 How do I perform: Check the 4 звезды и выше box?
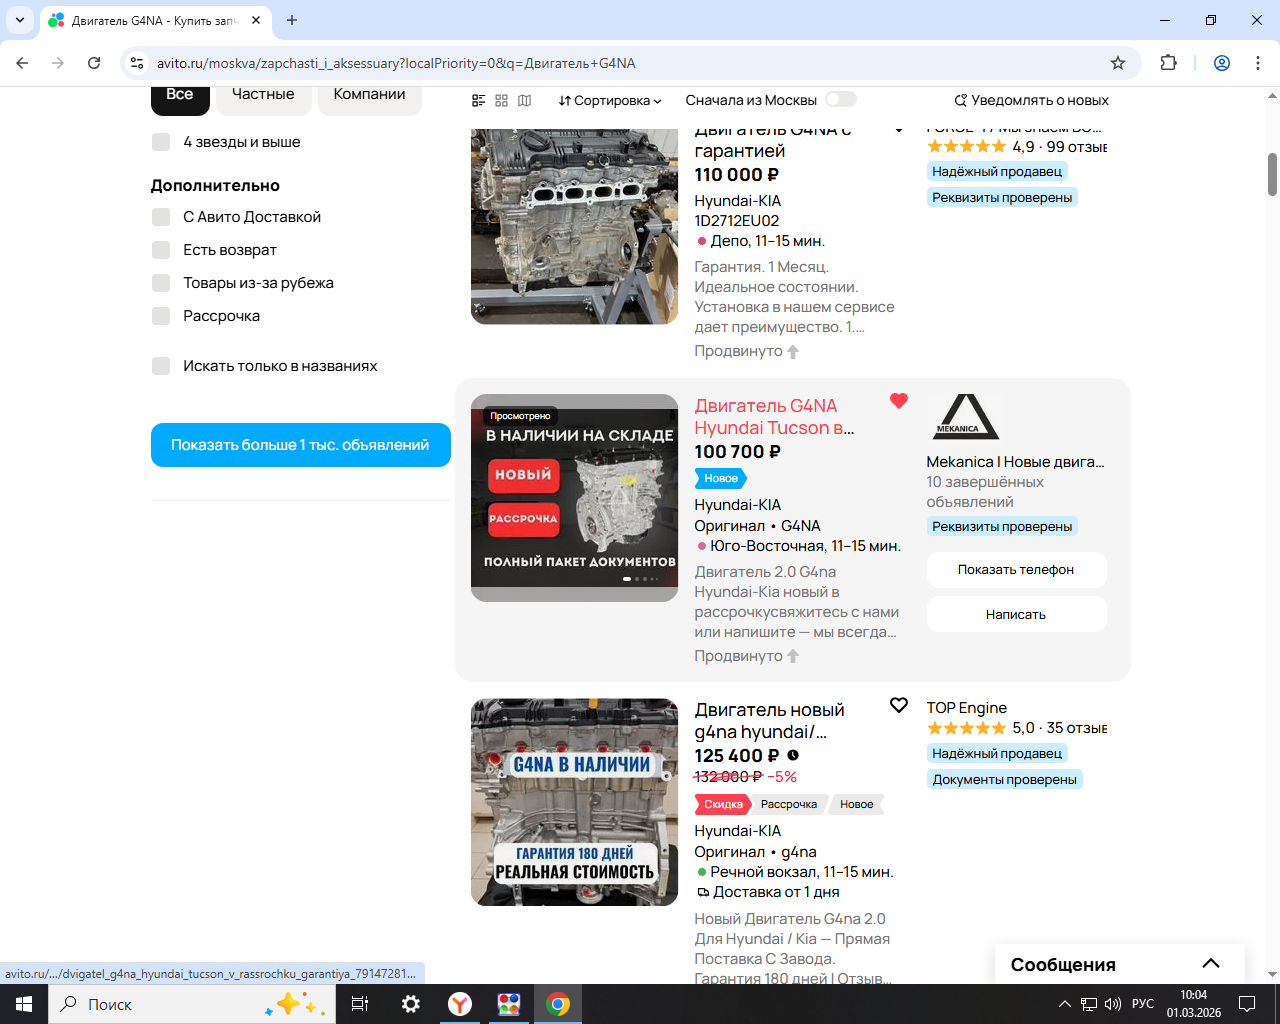pyautogui.click(x=161, y=142)
